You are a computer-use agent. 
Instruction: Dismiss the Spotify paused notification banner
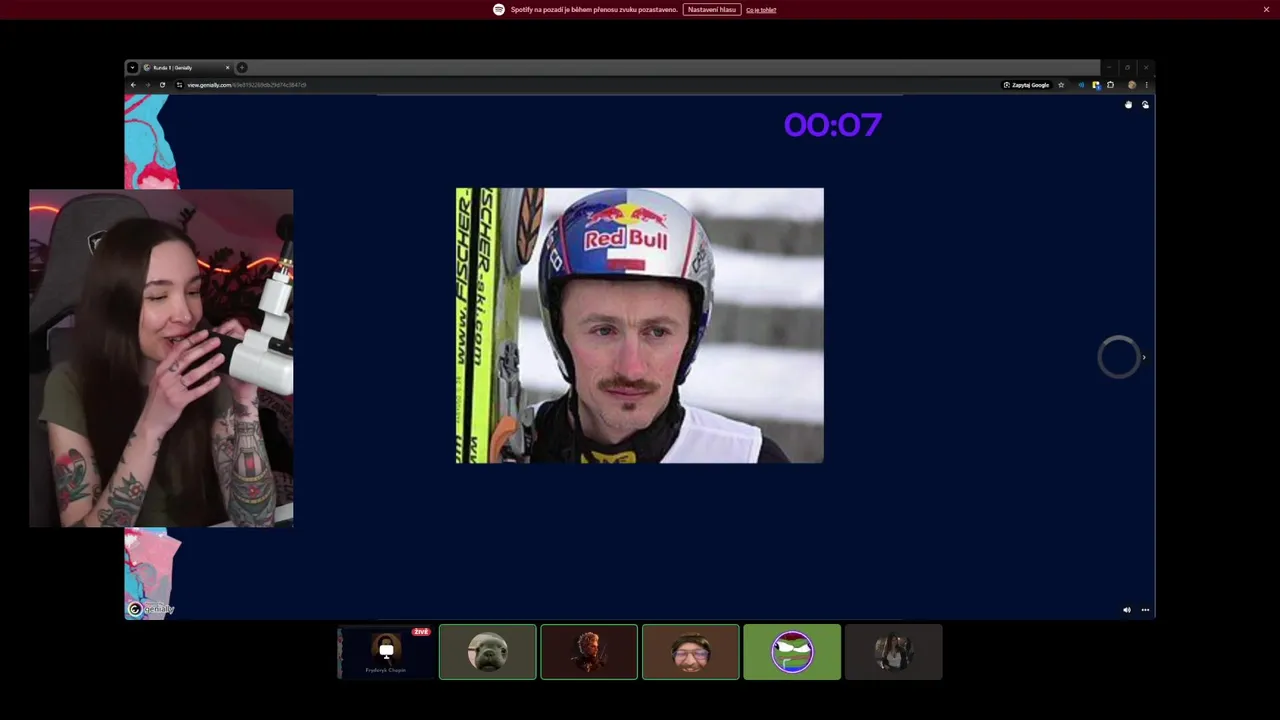pyautogui.click(x=1266, y=9)
